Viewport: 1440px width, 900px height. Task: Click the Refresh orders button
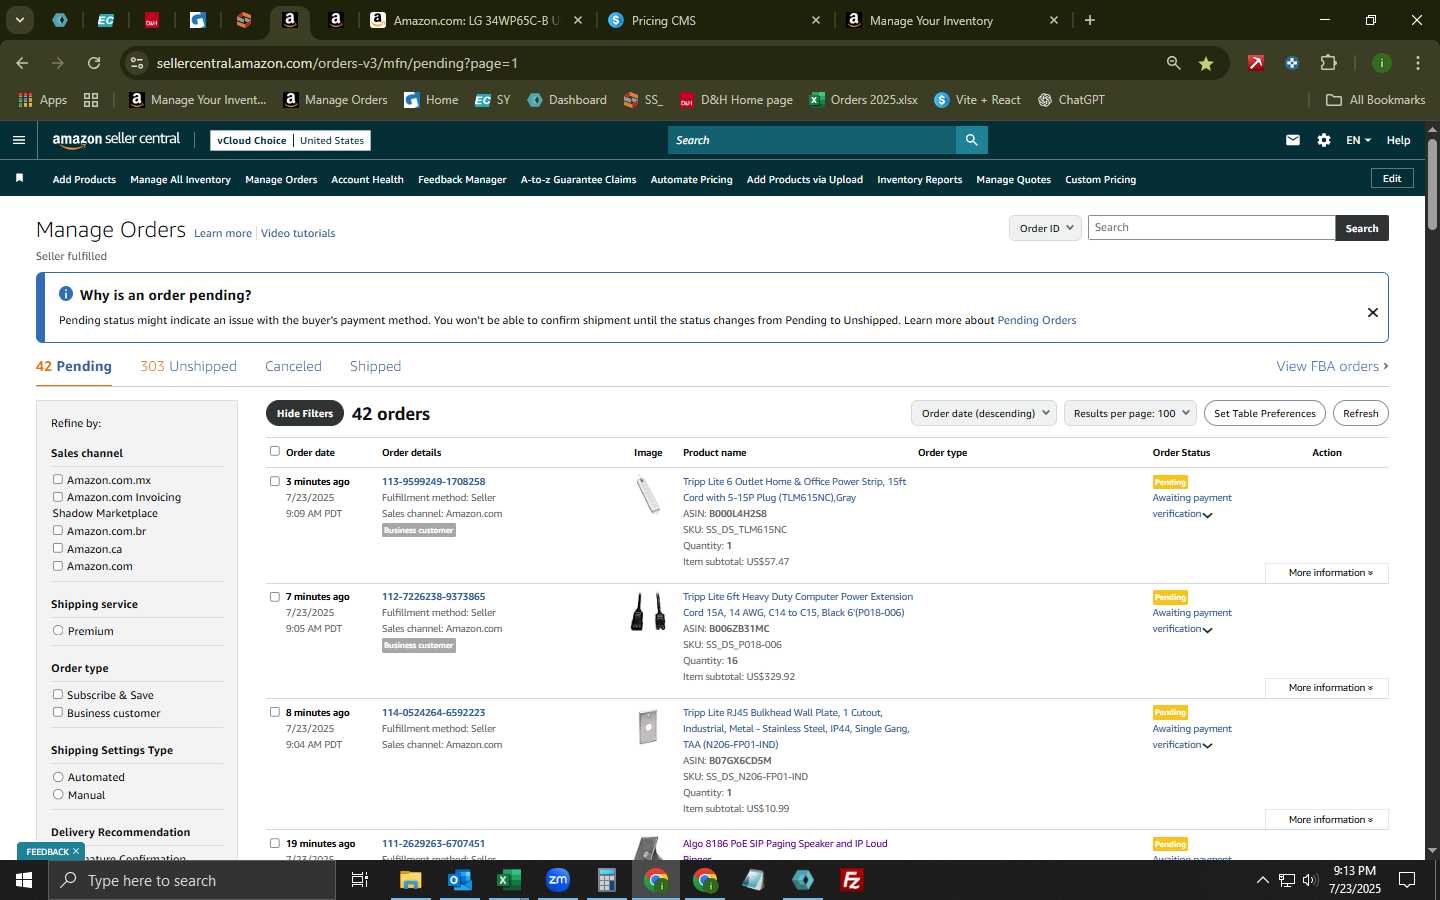click(x=1360, y=413)
